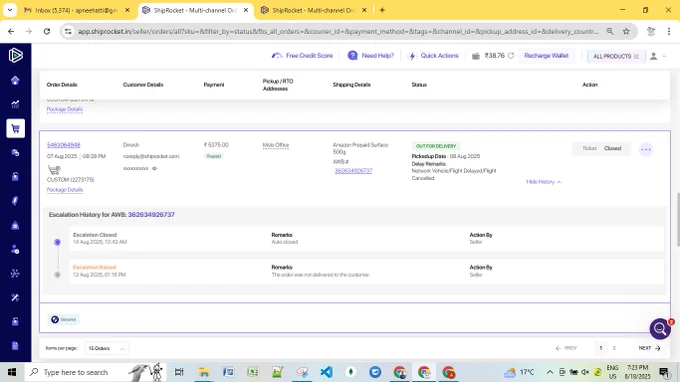The image size is (680, 382).
Task: Click the page reload button
Action: 47,31
